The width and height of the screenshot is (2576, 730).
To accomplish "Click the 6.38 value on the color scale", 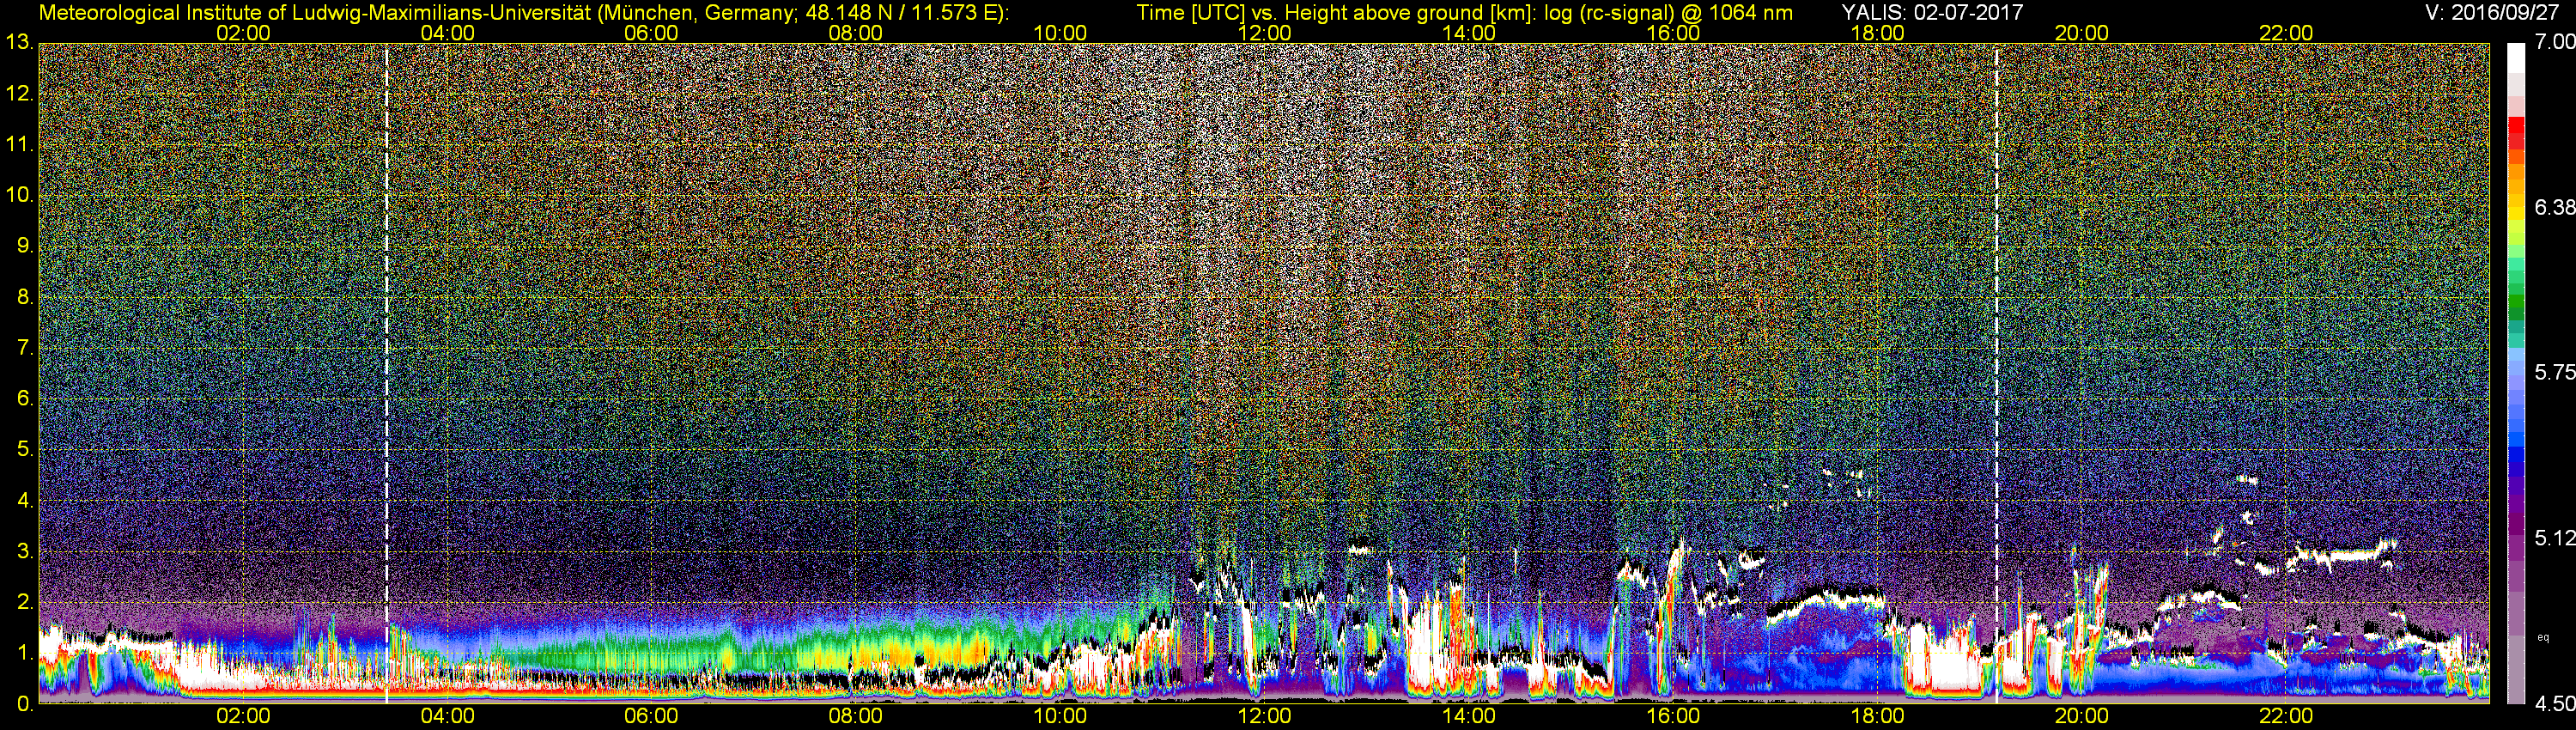I will click(2554, 207).
